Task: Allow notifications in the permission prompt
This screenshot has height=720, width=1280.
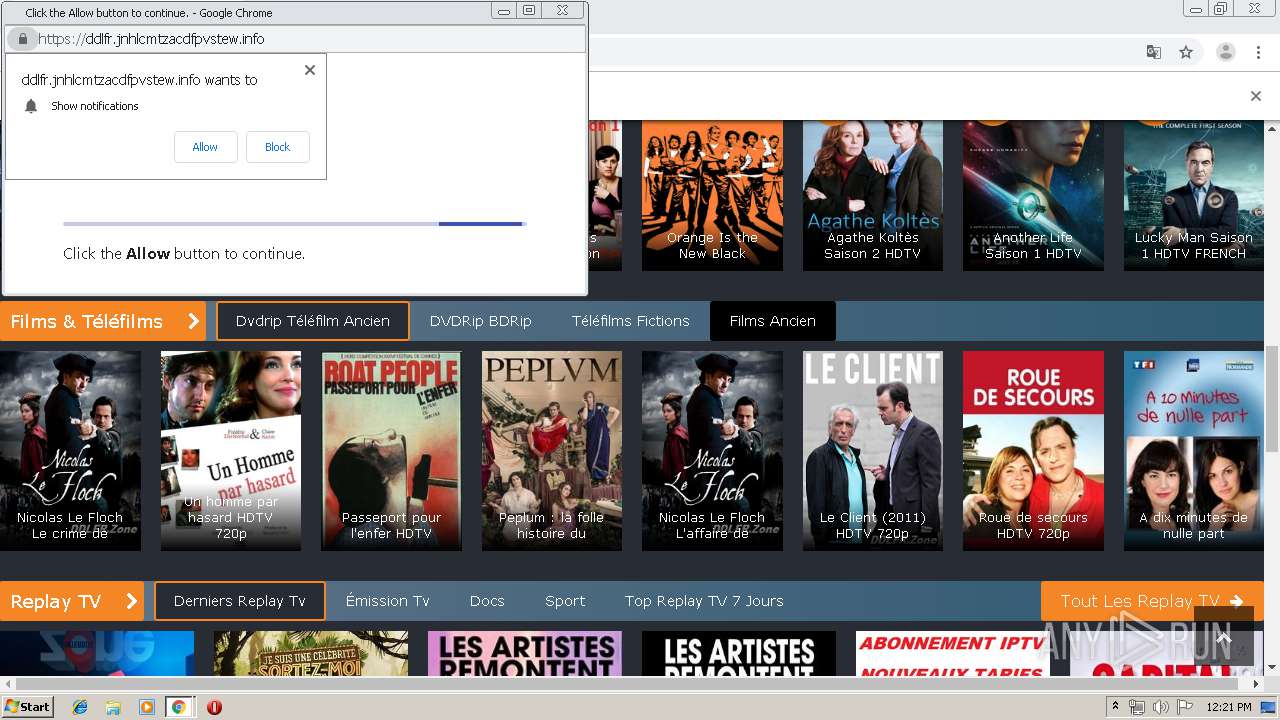Action: (205, 147)
